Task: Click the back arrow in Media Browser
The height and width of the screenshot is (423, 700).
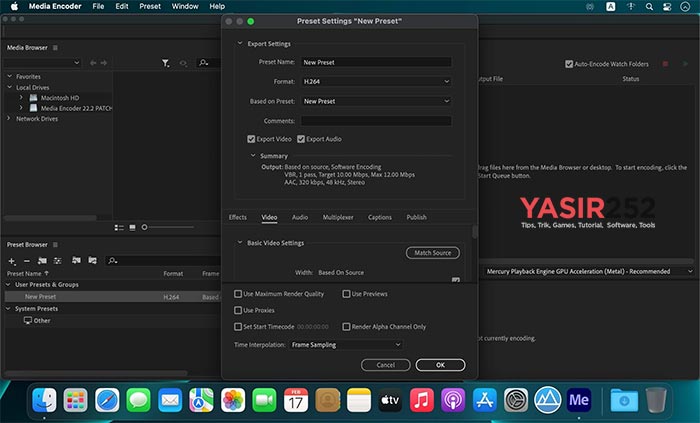Action: (x=93, y=63)
